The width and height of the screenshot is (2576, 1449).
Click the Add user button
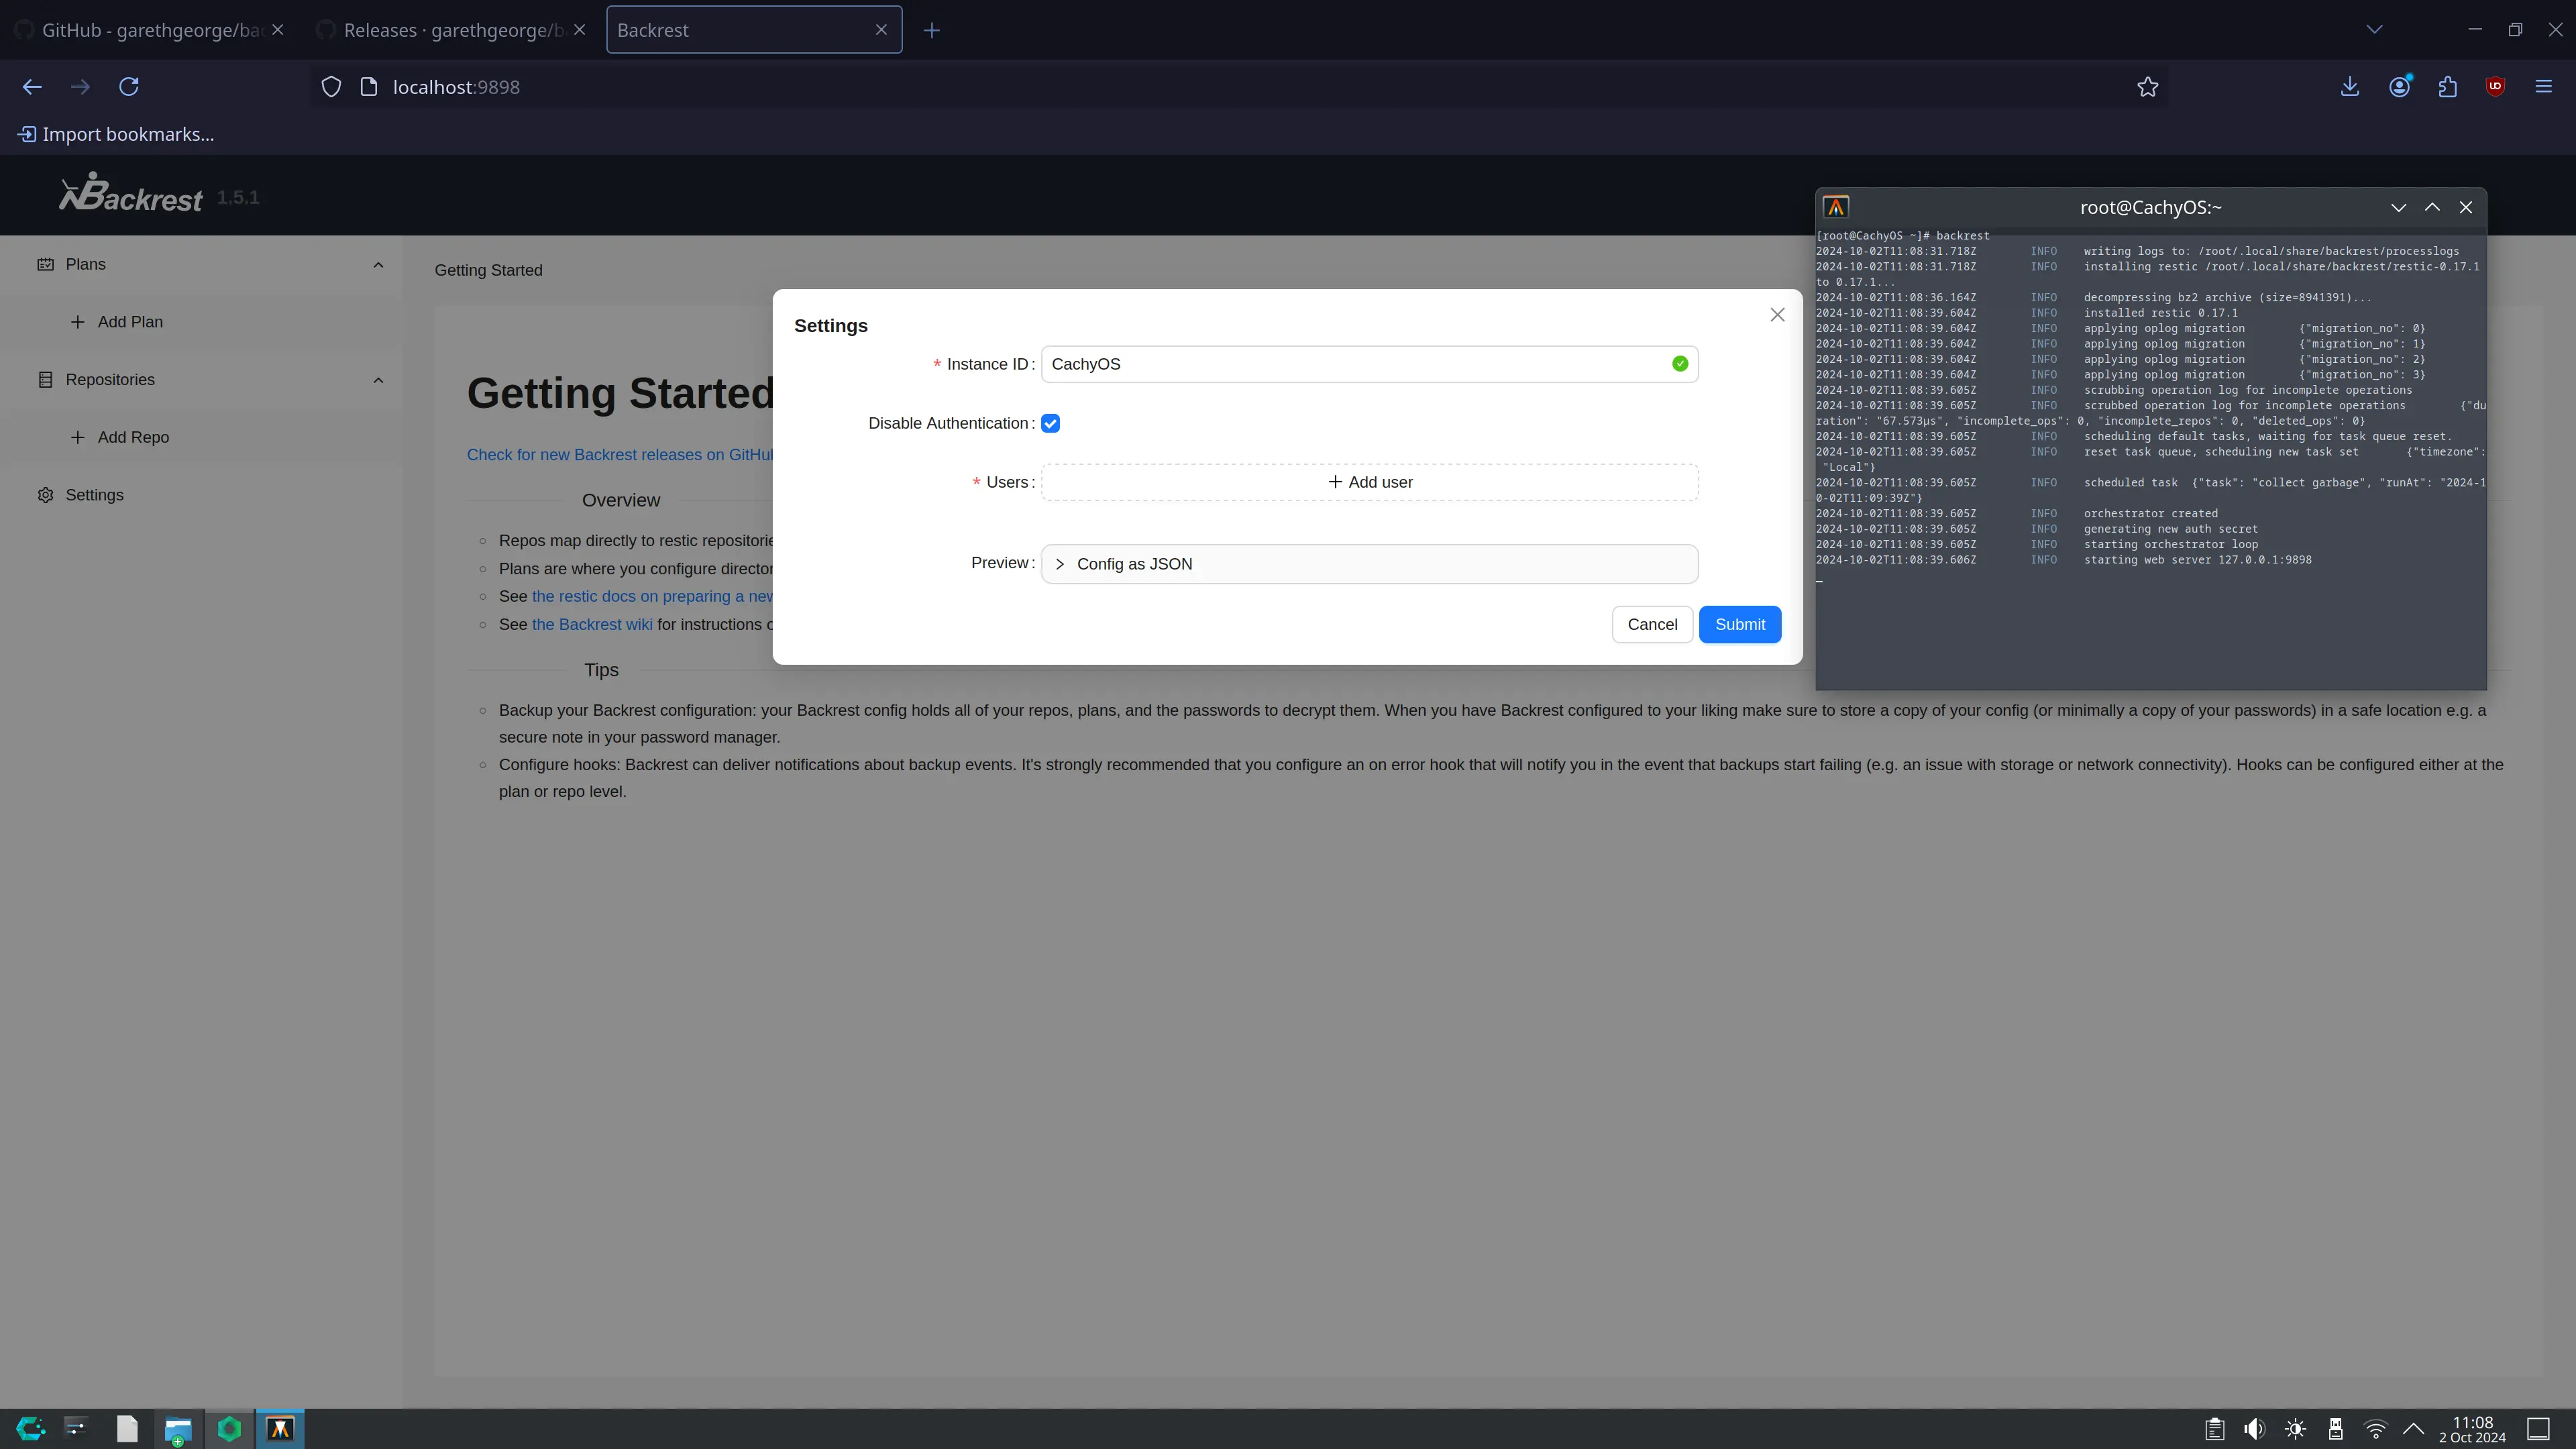tap(1369, 482)
